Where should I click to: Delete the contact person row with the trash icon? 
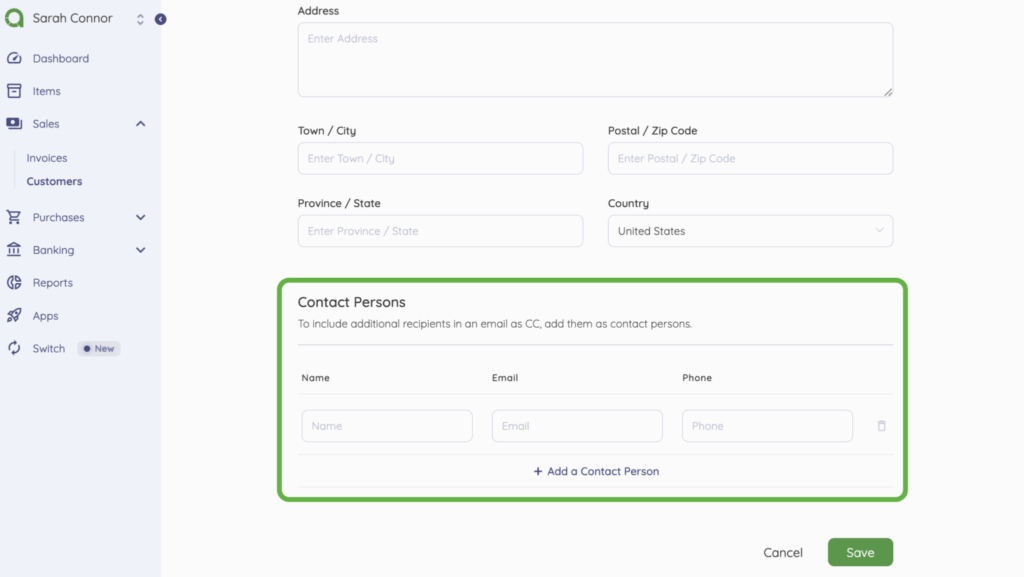[881, 425]
